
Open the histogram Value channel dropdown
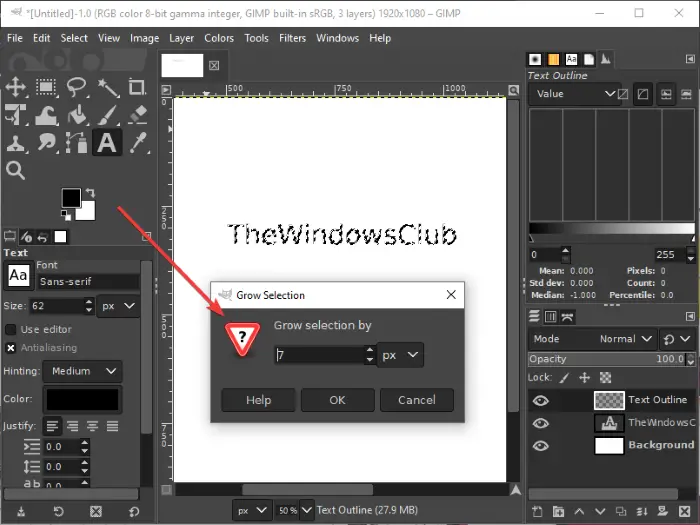click(x=575, y=94)
